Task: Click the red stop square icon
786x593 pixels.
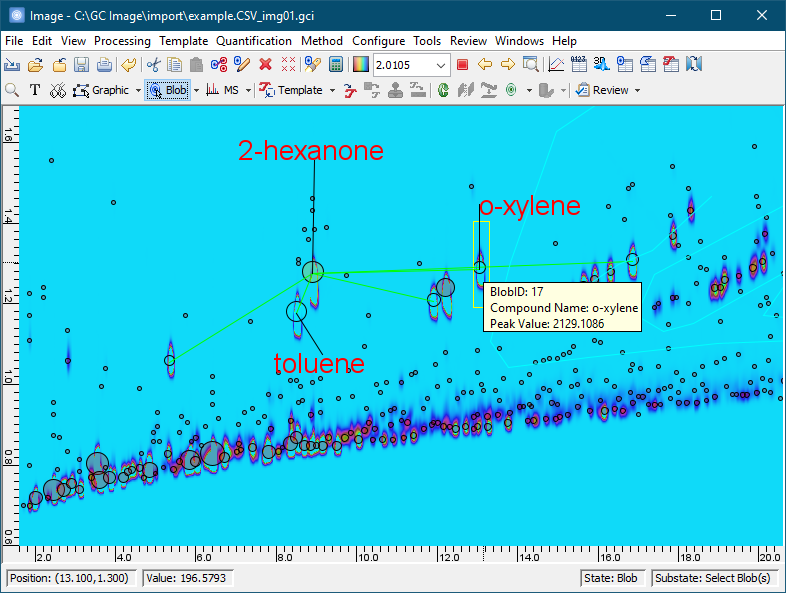Action: (x=462, y=65)
